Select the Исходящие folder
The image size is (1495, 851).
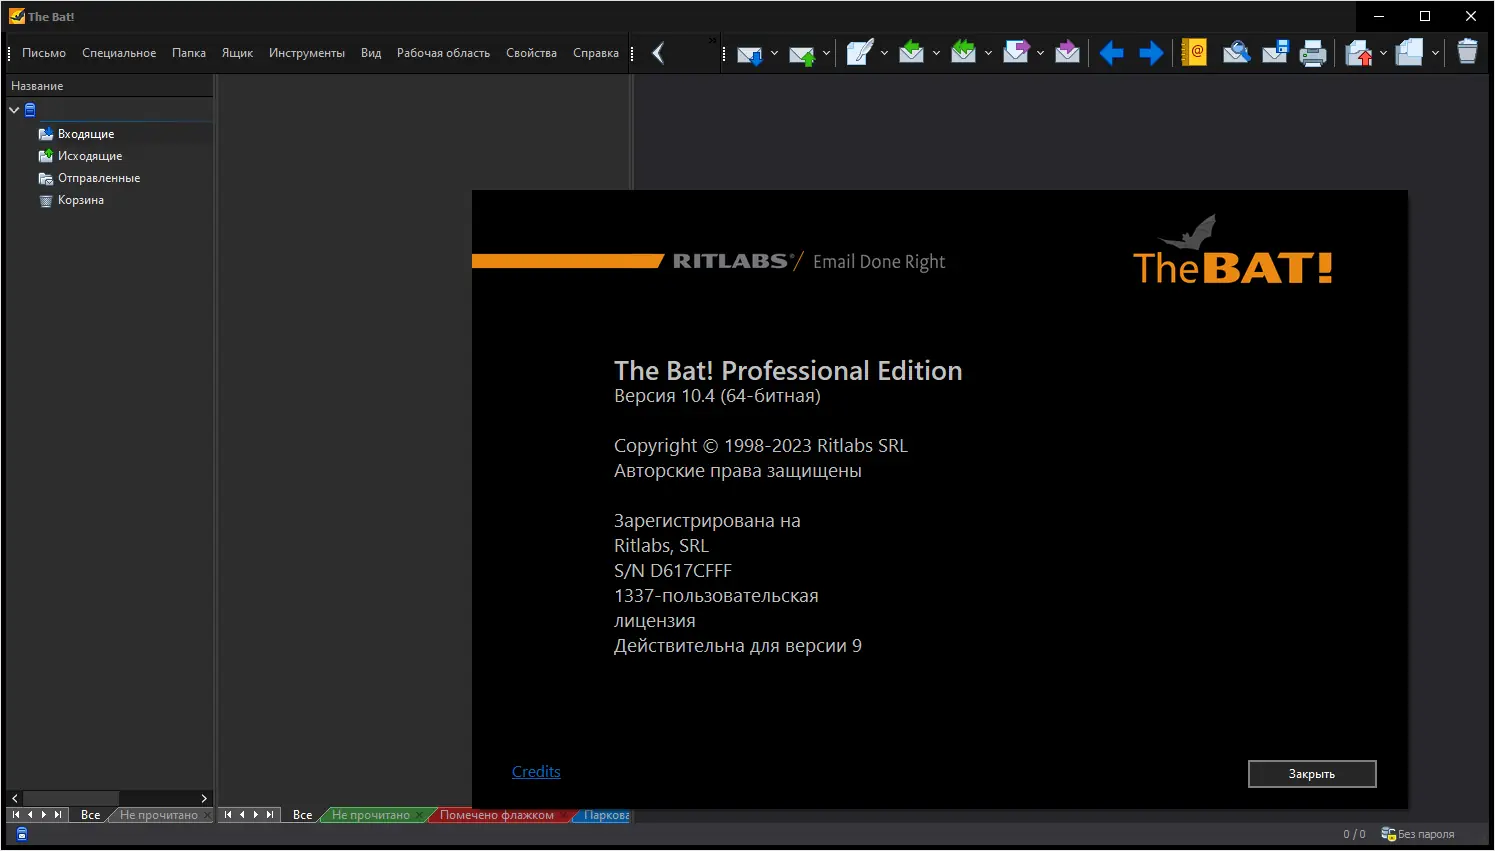point(90,156)
